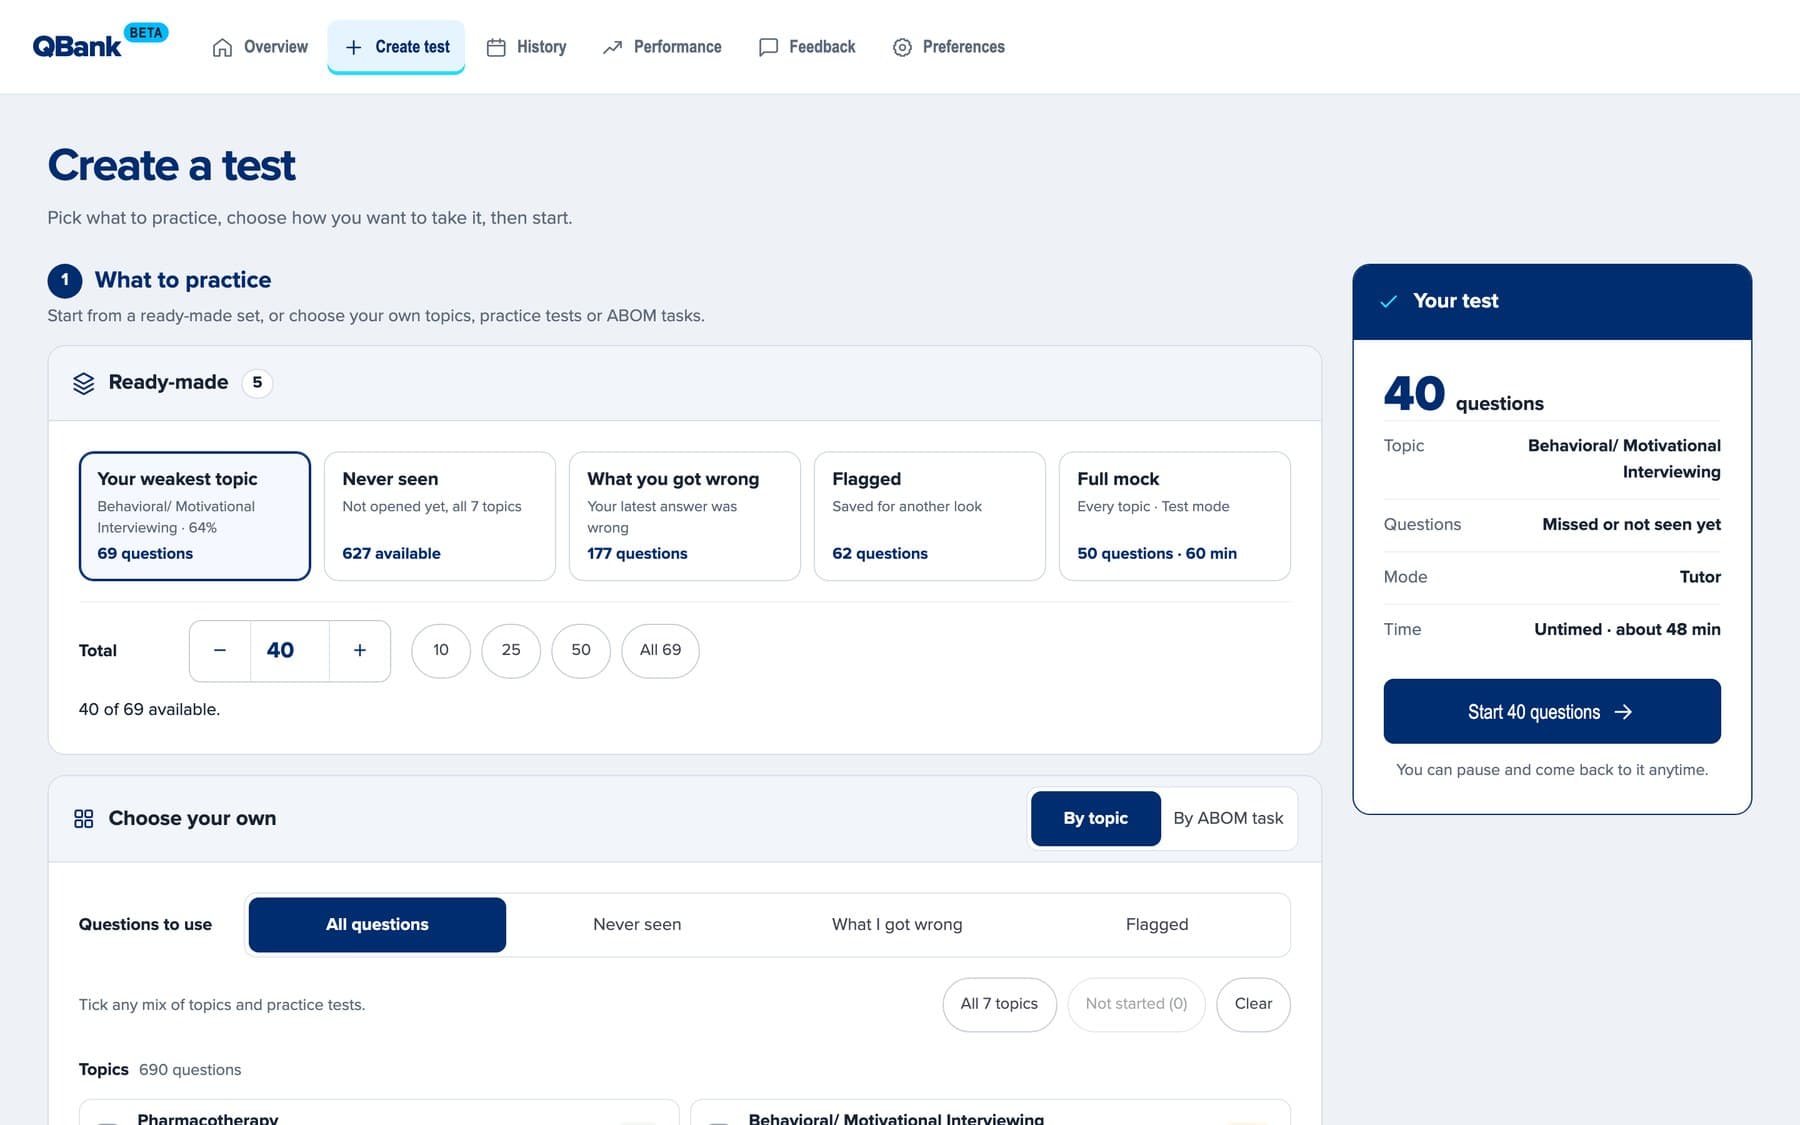Click the QBank logo

(100, 42)
